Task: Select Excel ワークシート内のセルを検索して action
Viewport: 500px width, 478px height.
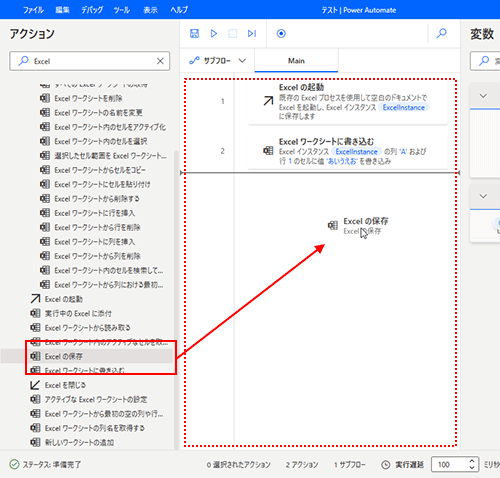Action: [x=109, y=270]
